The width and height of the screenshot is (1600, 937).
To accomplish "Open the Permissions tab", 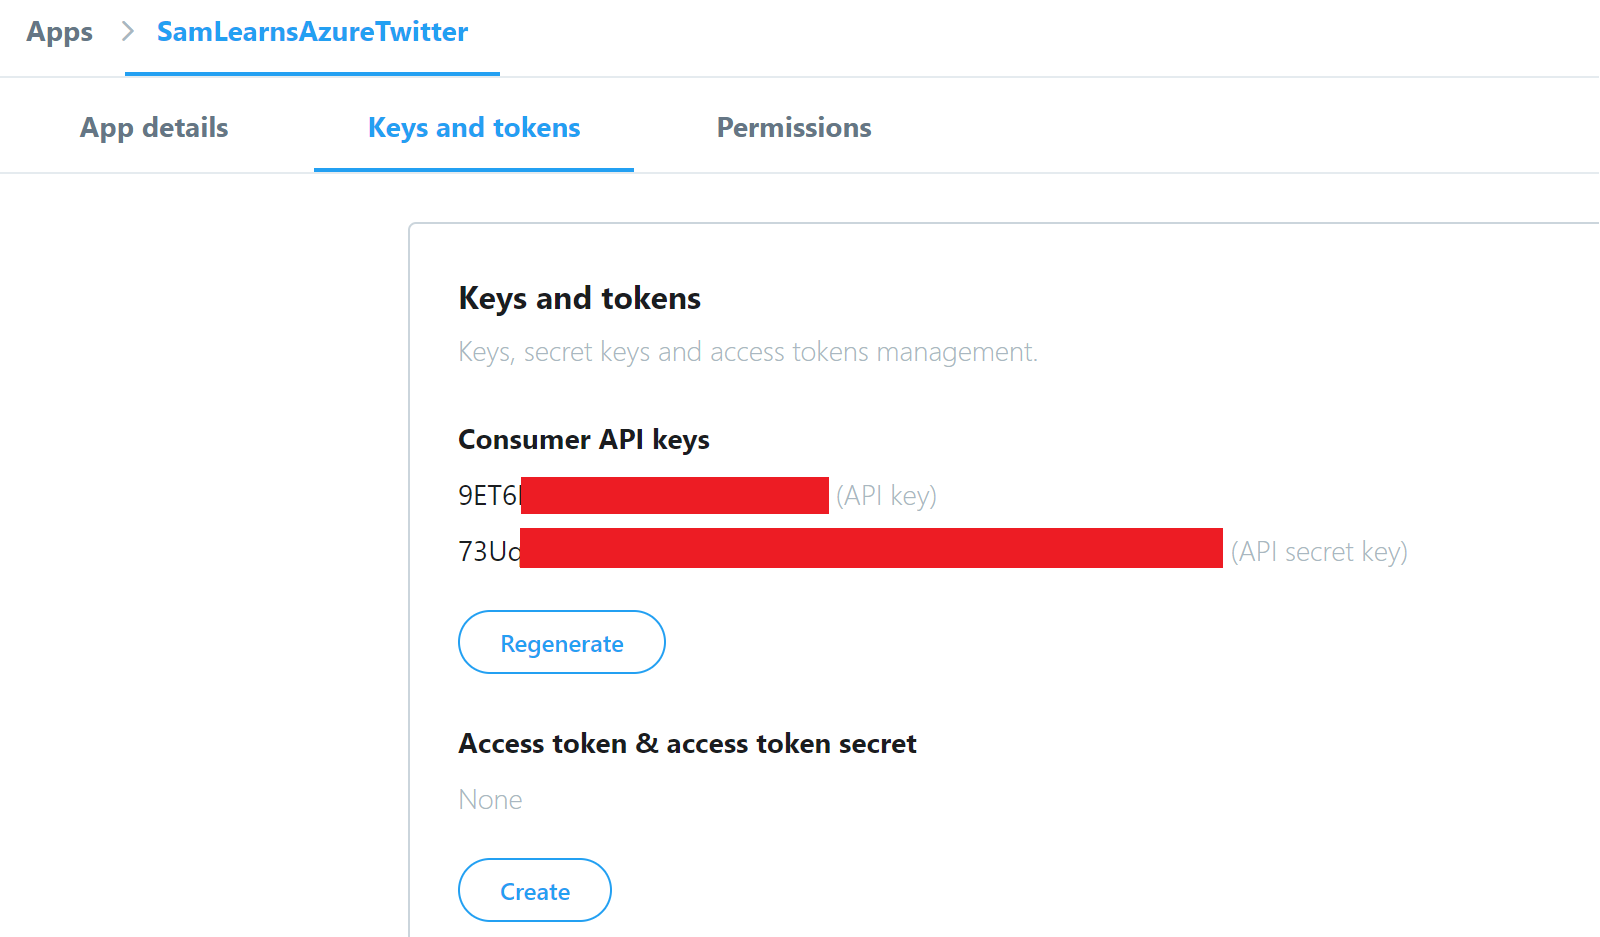I will tap(794, 128).
